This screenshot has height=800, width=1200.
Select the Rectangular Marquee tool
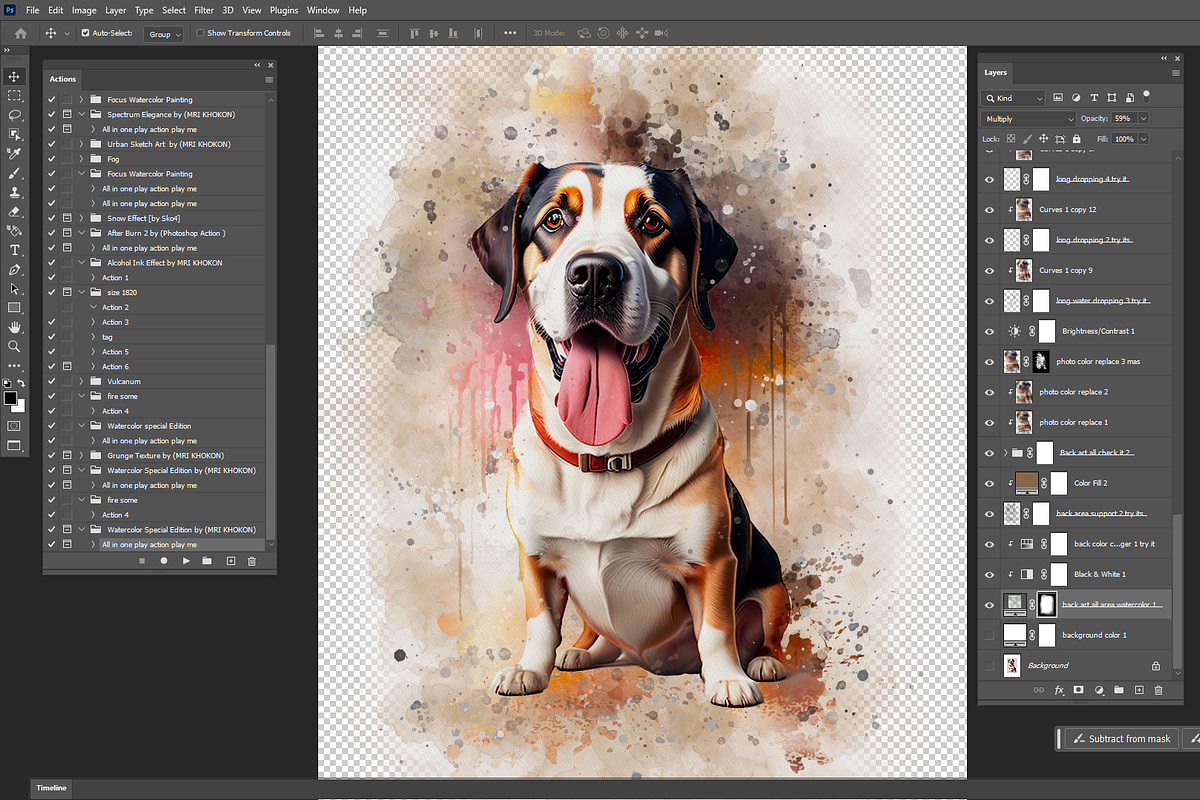point(14,96)
